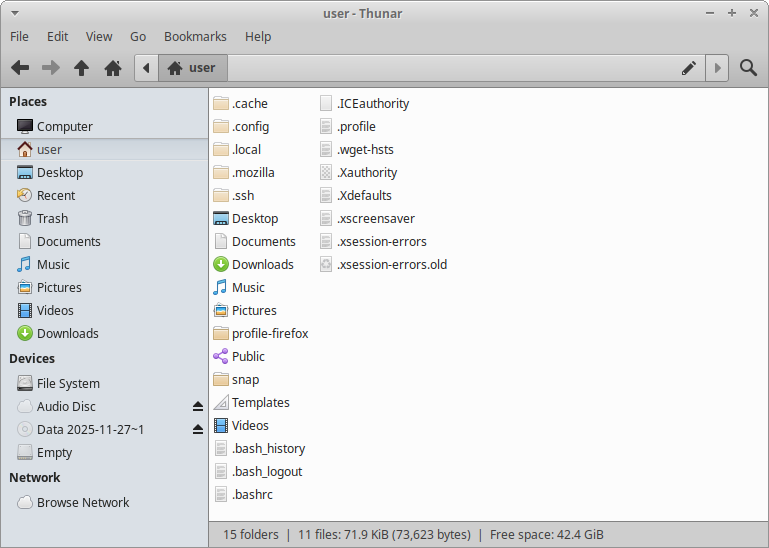
Task: Select the Templates folder
Action: coord(252,403)
